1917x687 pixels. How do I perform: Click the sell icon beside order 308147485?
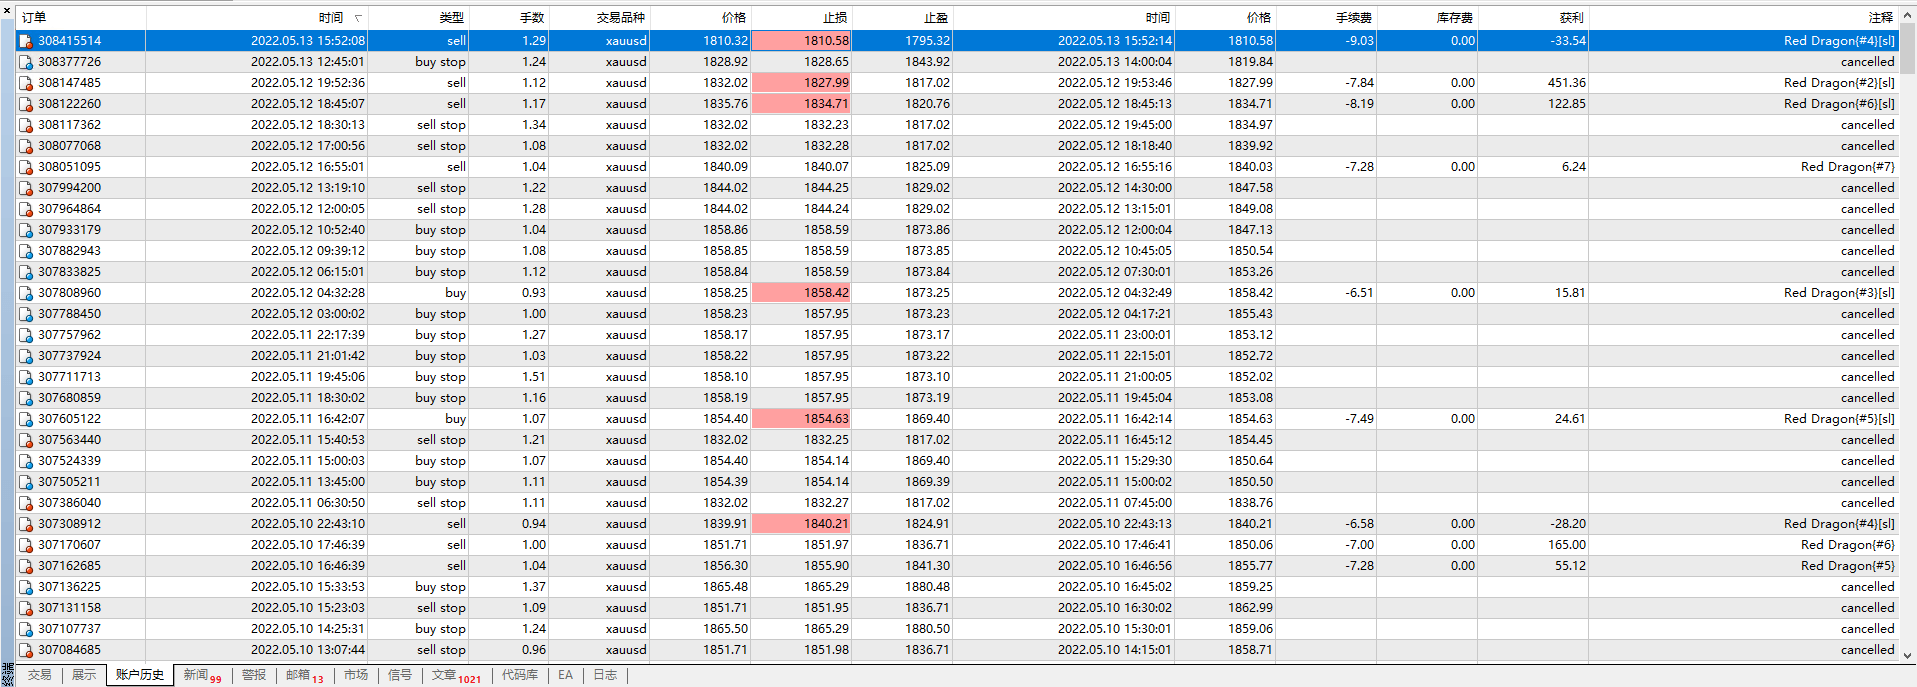(x=26, y=83)
